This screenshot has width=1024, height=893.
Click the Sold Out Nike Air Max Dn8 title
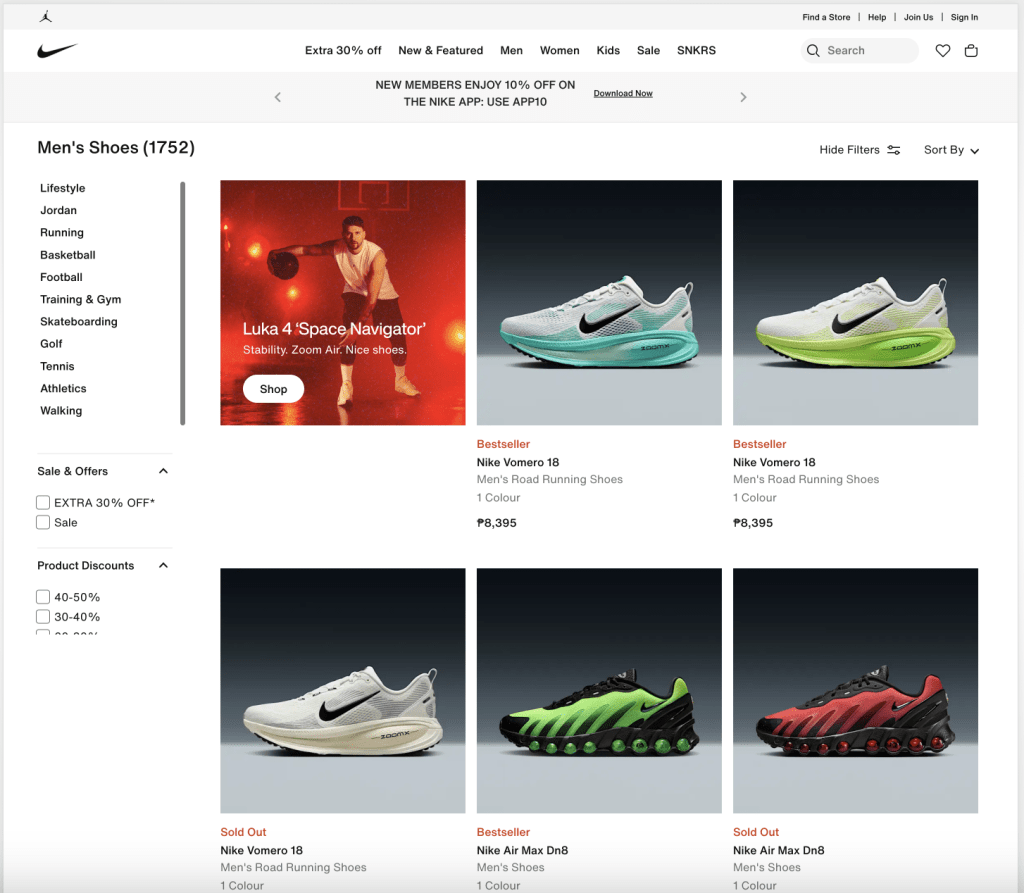tap(778, 850)
